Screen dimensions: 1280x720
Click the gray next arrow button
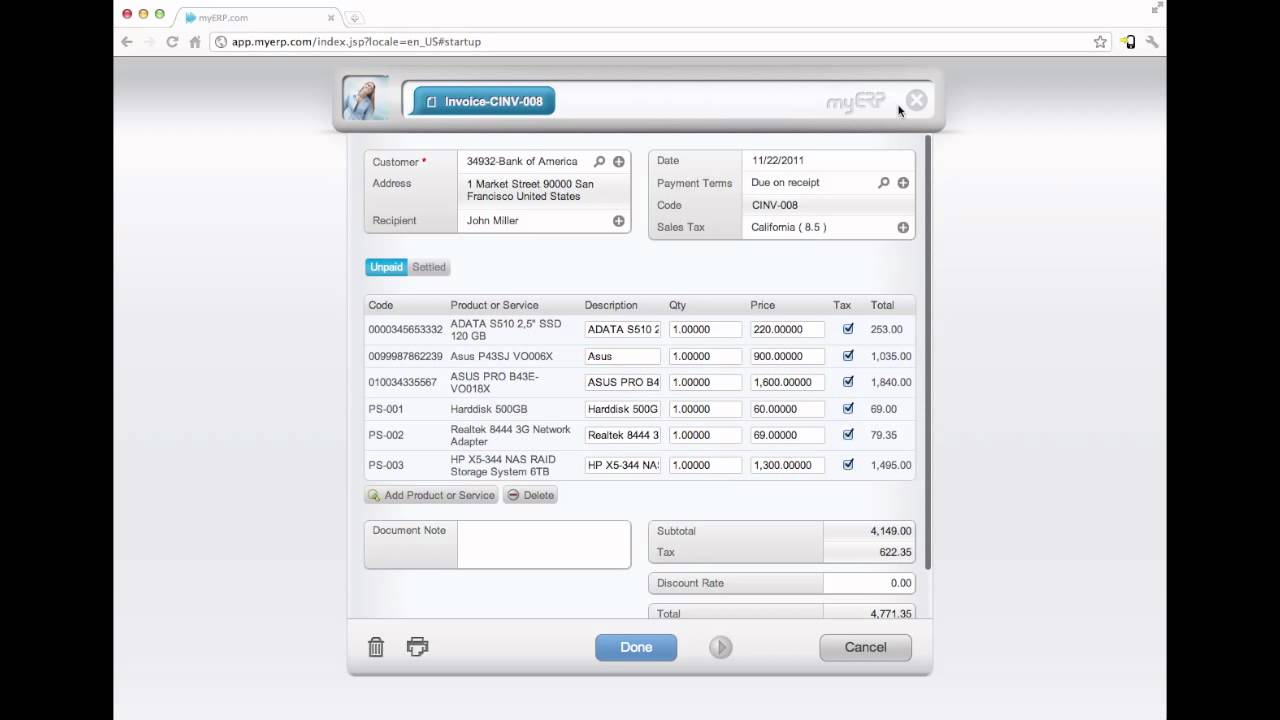point(721,647)
